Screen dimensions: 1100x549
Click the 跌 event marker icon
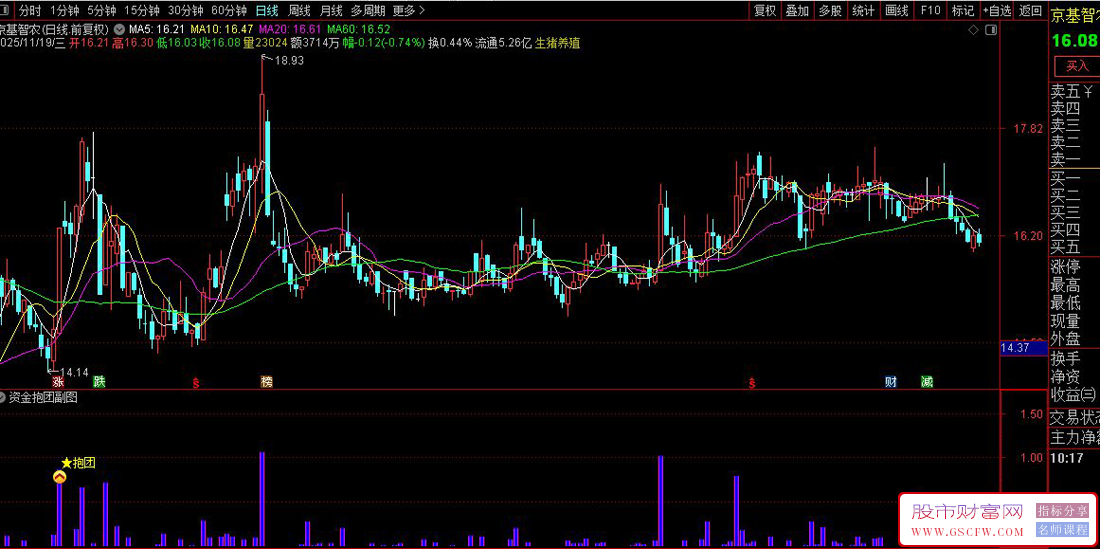[100, 382]
